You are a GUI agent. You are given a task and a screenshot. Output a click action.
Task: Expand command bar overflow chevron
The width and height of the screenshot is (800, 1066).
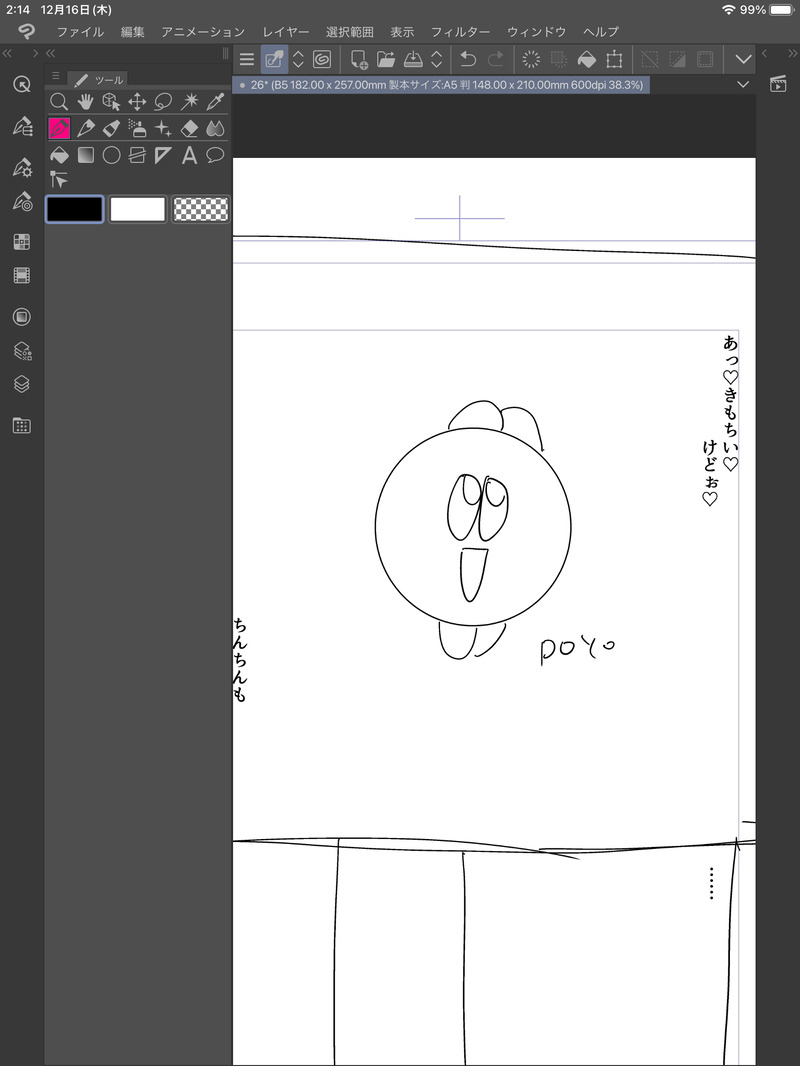[x=744, y=59]
